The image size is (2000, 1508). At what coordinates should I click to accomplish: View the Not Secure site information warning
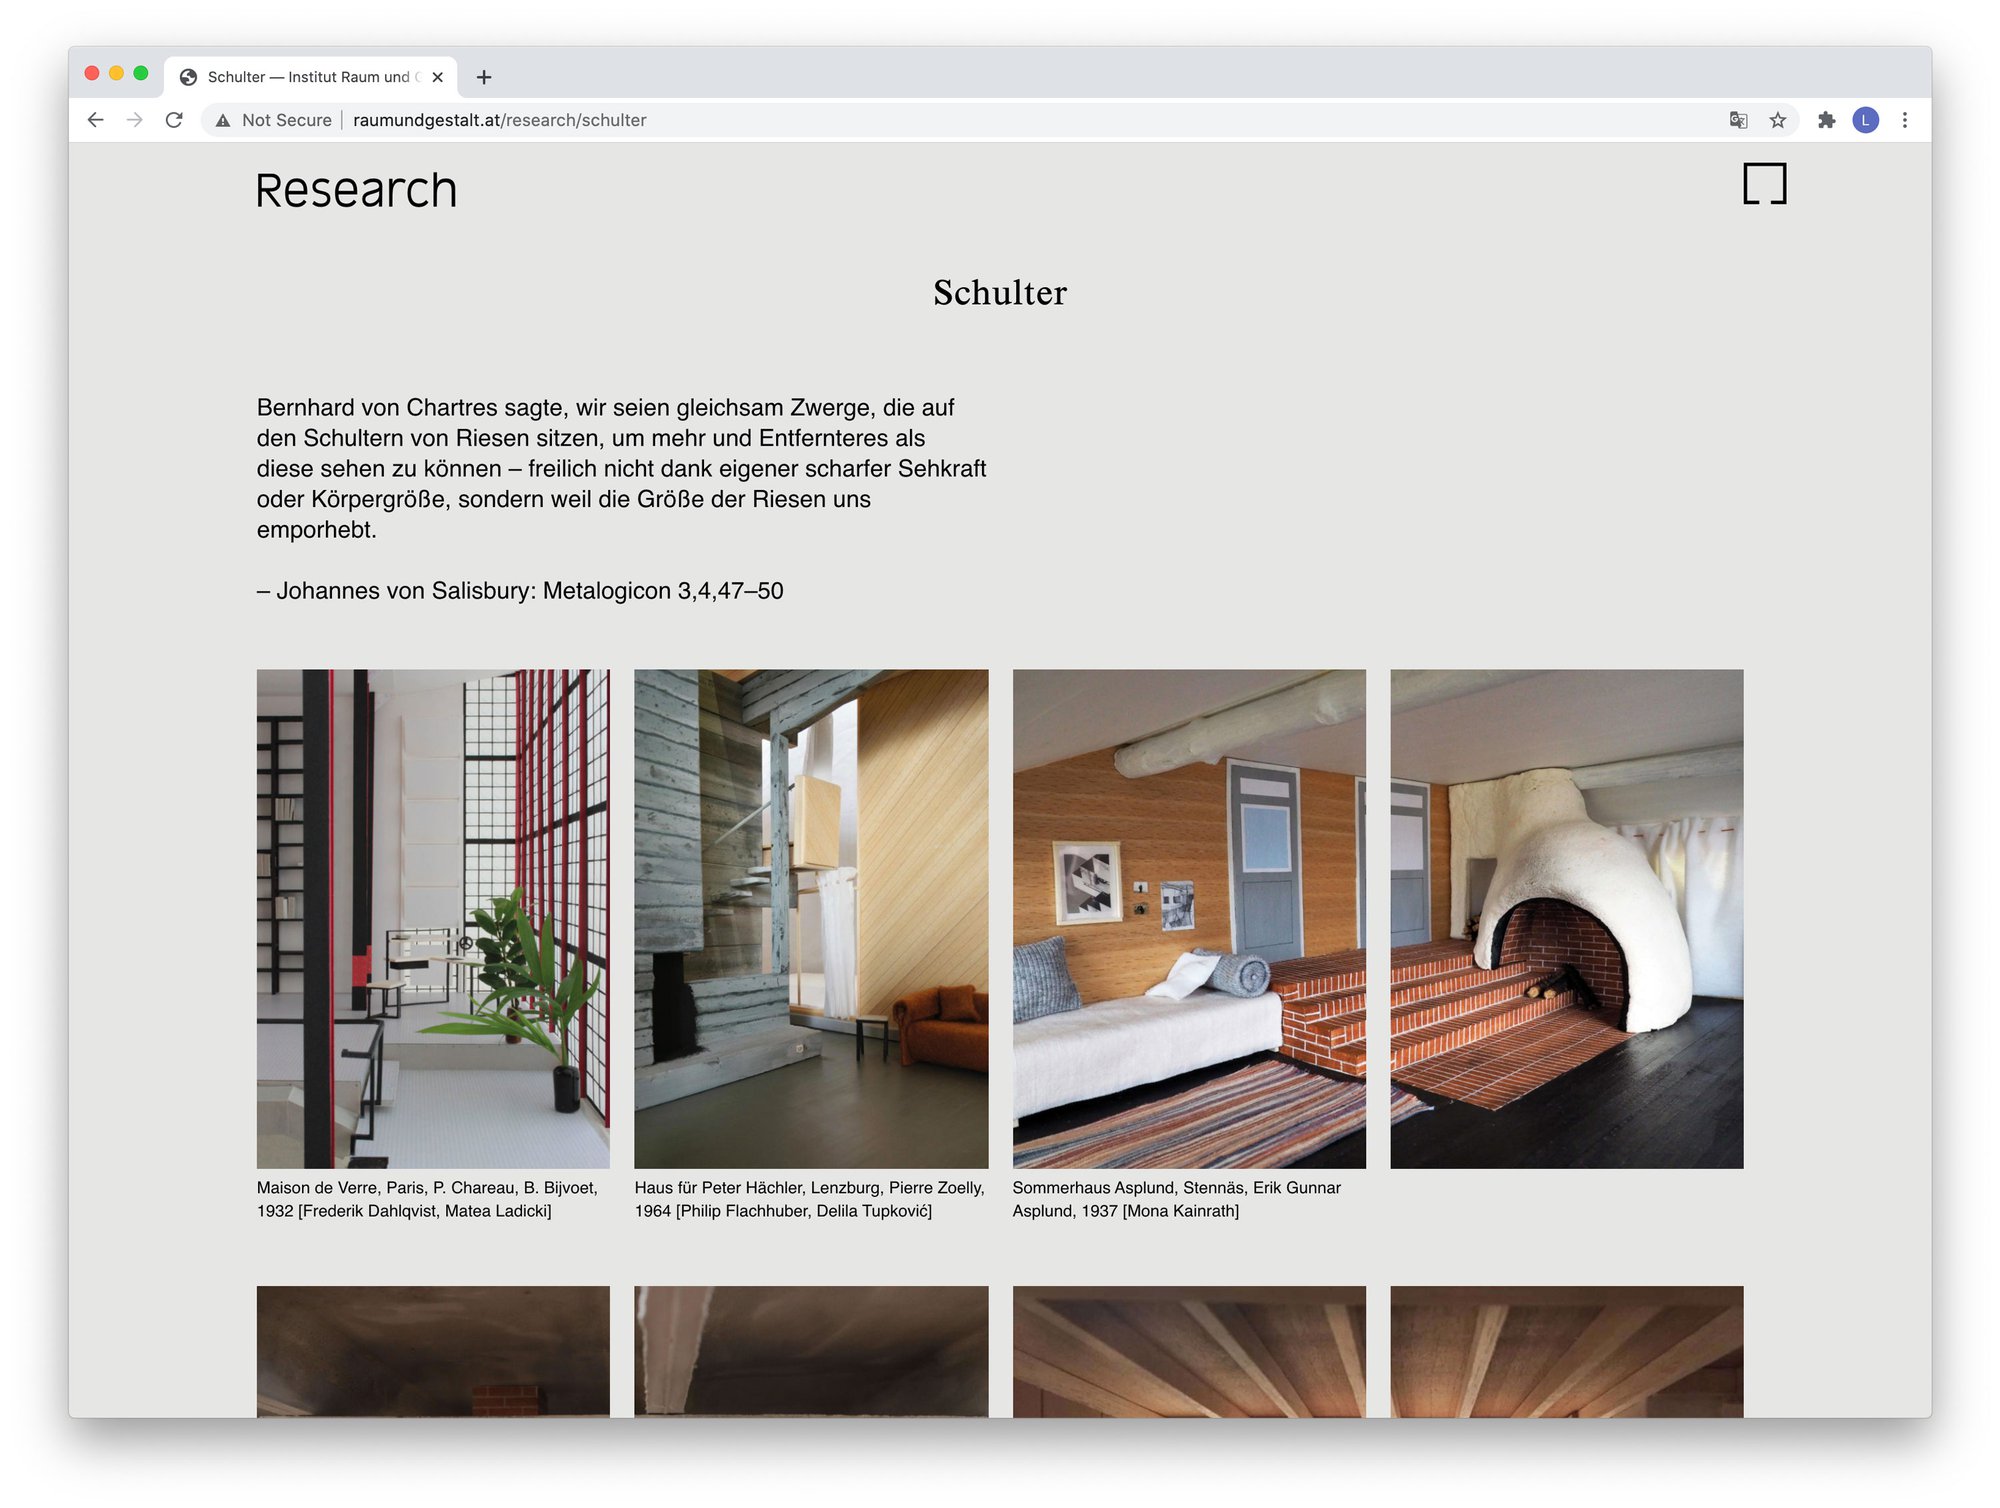[274, 120]
